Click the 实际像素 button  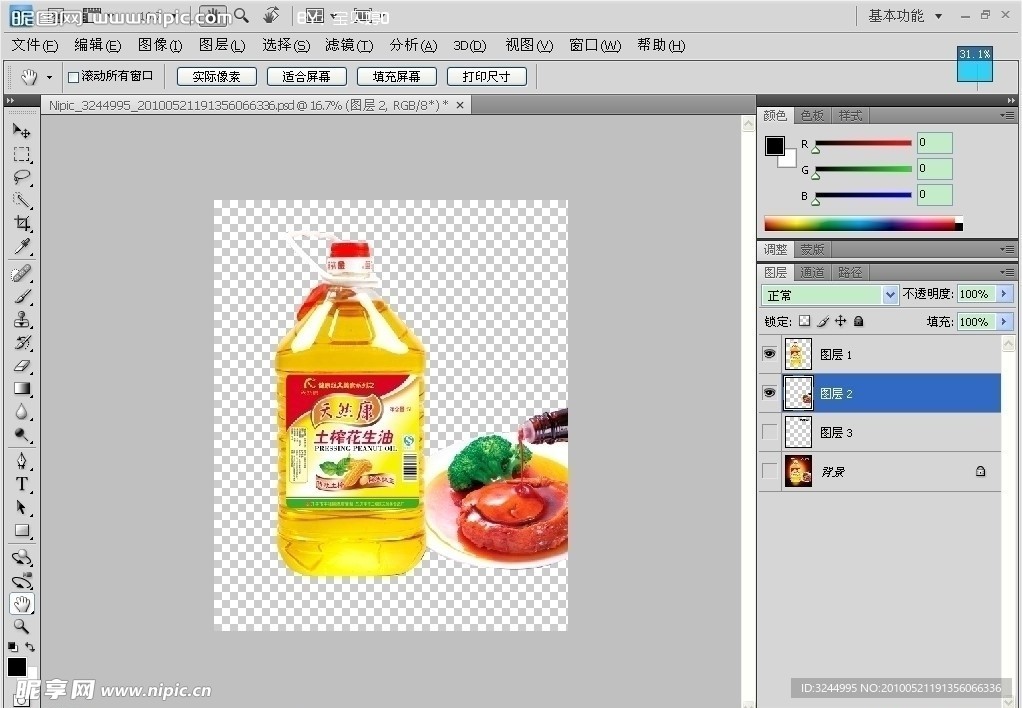(x=216, y=77)
